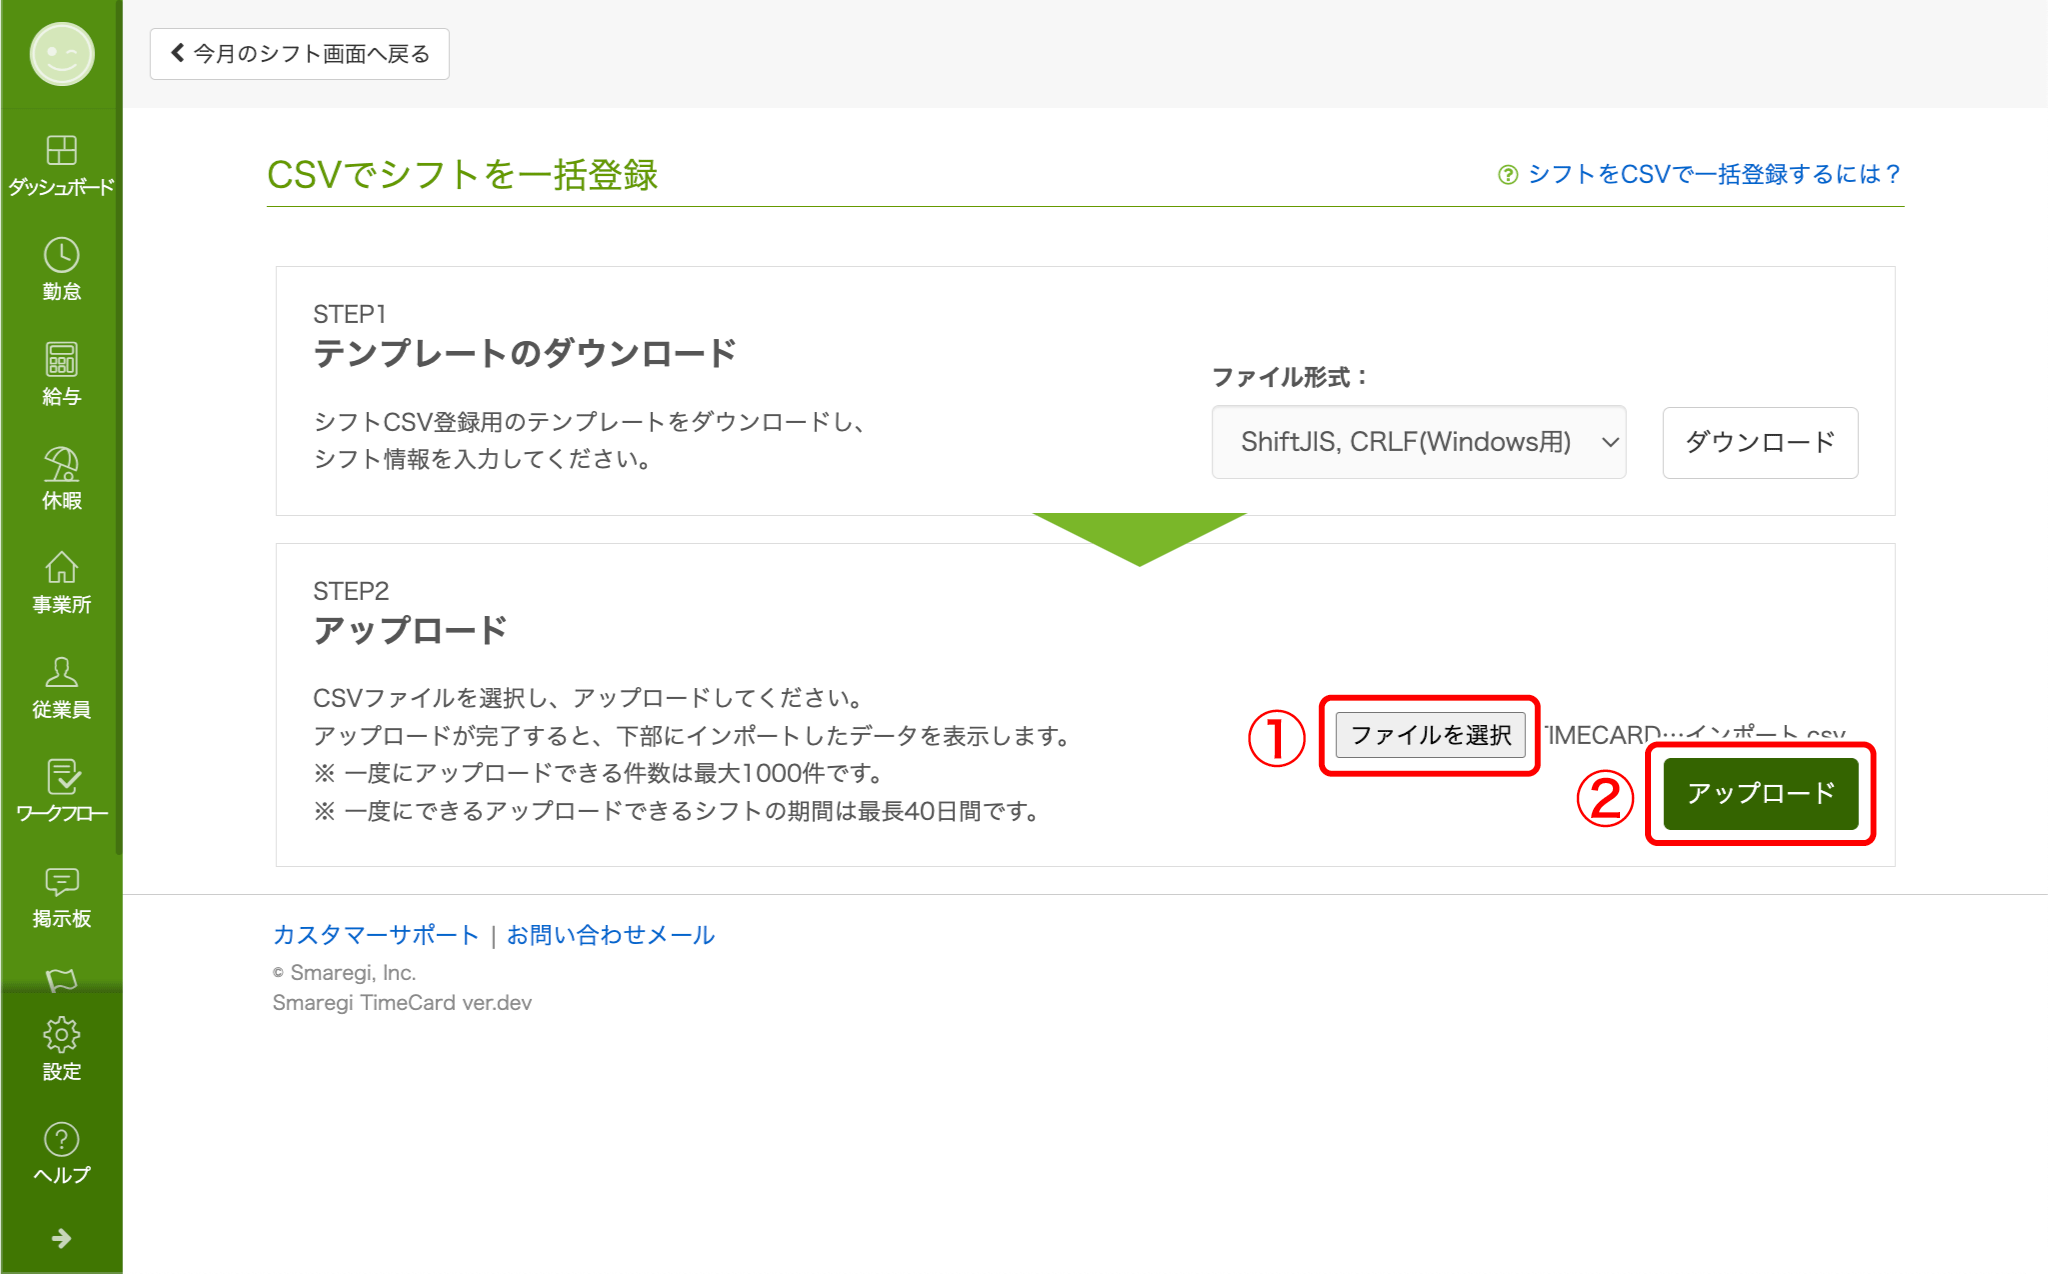
Task: Expand the sidebar with the arrow icon
Action: (61, 1239)
